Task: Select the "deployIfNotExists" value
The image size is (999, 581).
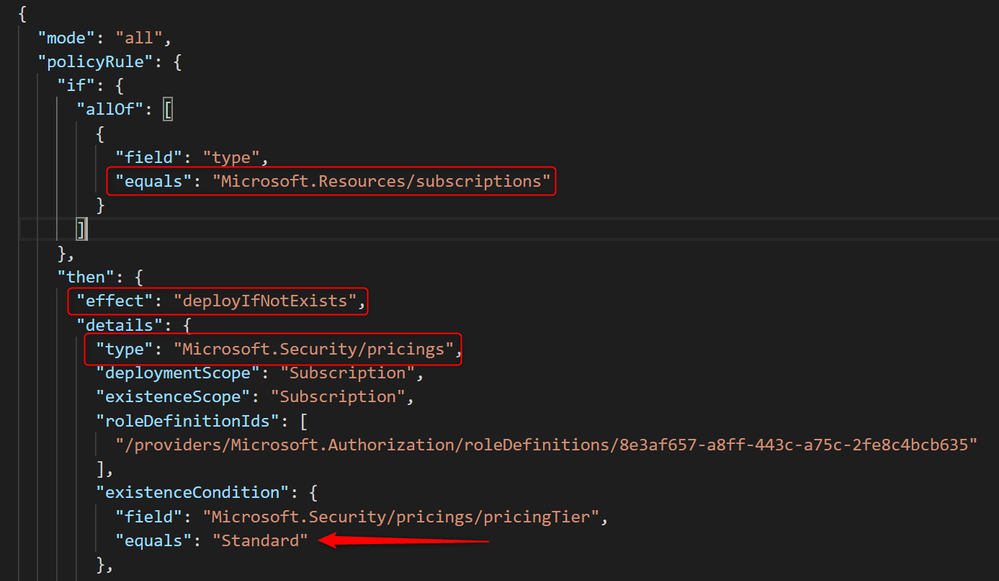Action: coord(265,301)
